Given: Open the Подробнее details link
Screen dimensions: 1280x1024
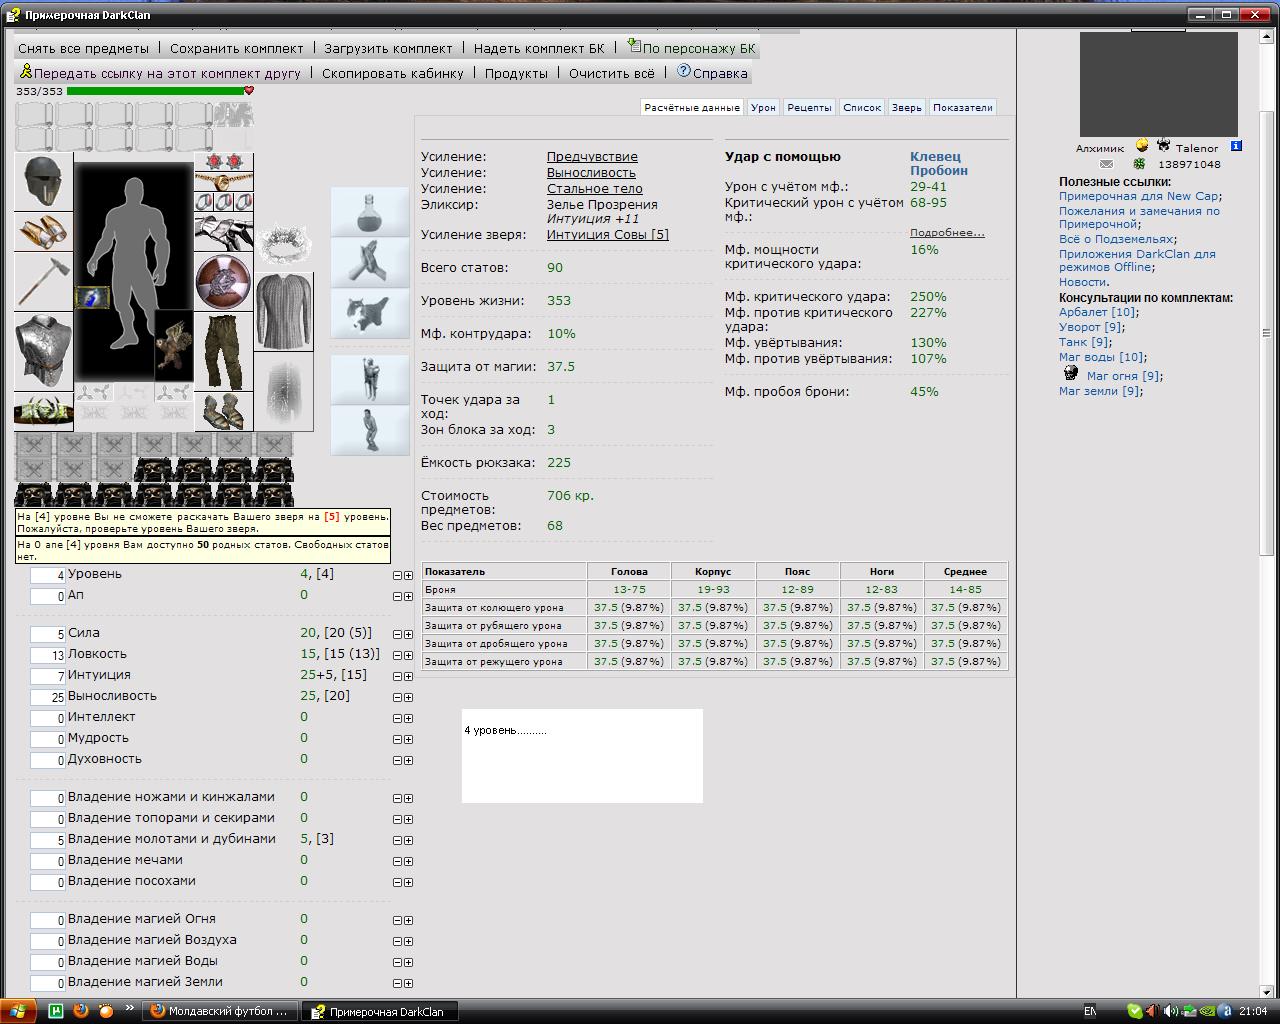Looking at the screenshot, I should 947,232.
